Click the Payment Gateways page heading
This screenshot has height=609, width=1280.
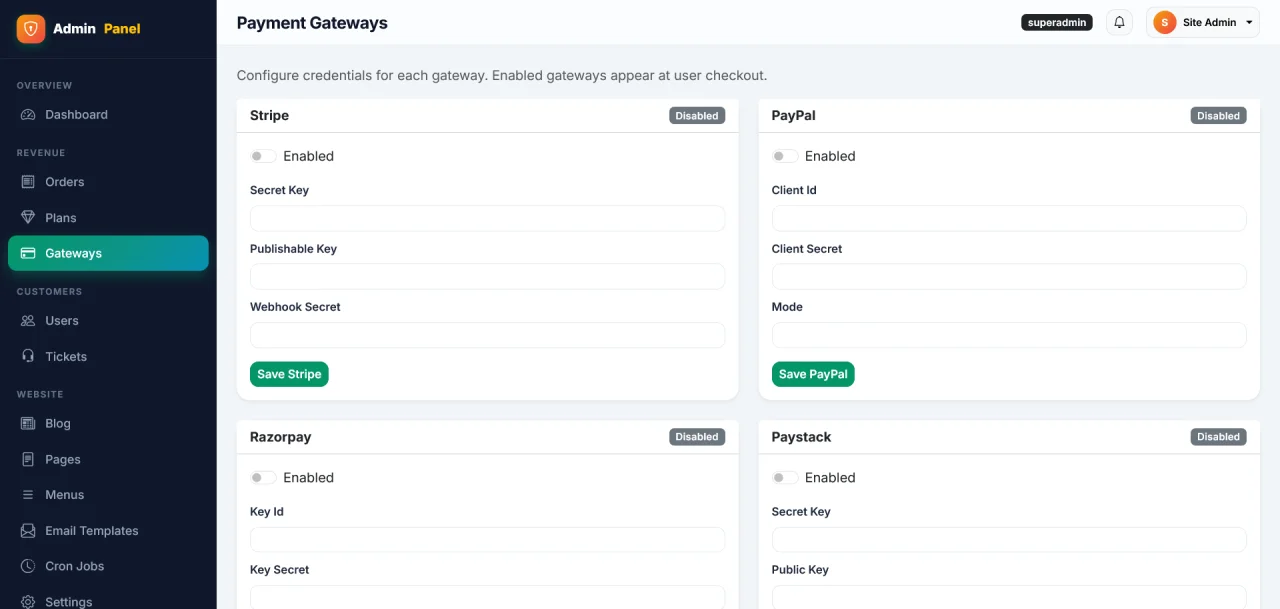pyautogui.click(x=312, y=22)
